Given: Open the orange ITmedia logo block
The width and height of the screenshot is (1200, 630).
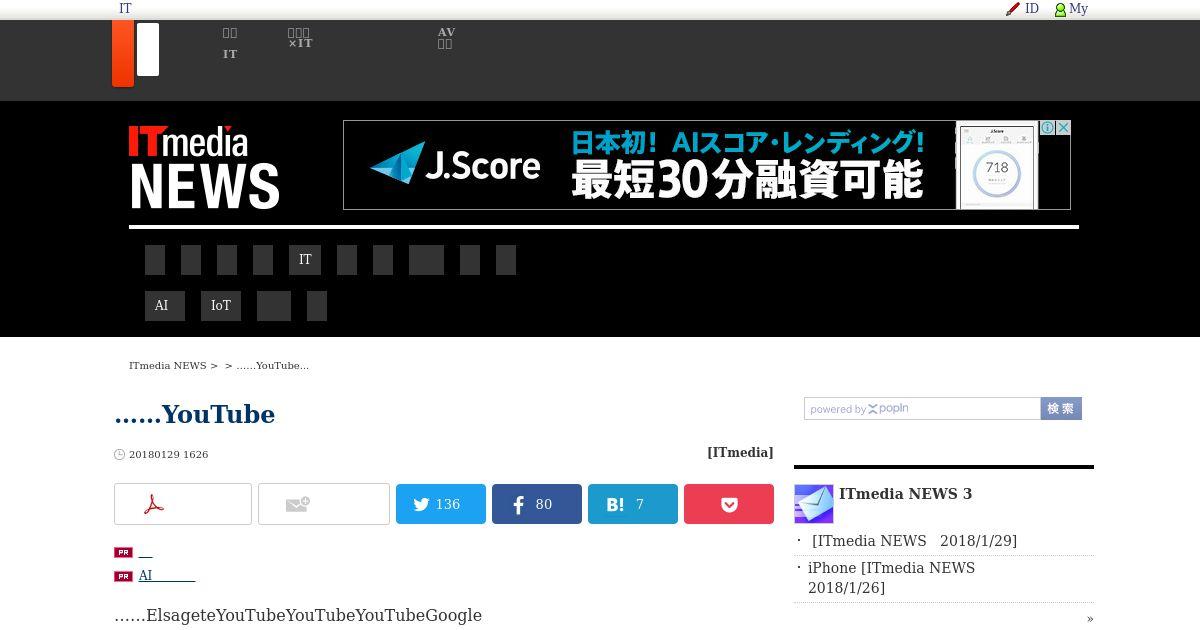Looking at the screenshot, I should pyautogui.click(x=123, y=53).
